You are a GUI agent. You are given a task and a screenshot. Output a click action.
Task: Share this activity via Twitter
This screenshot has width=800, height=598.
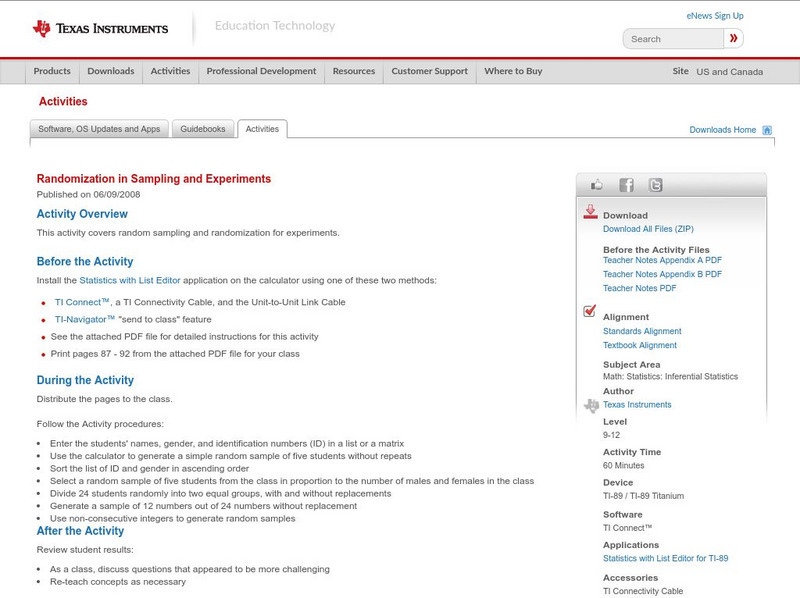(x=657, y=185)
